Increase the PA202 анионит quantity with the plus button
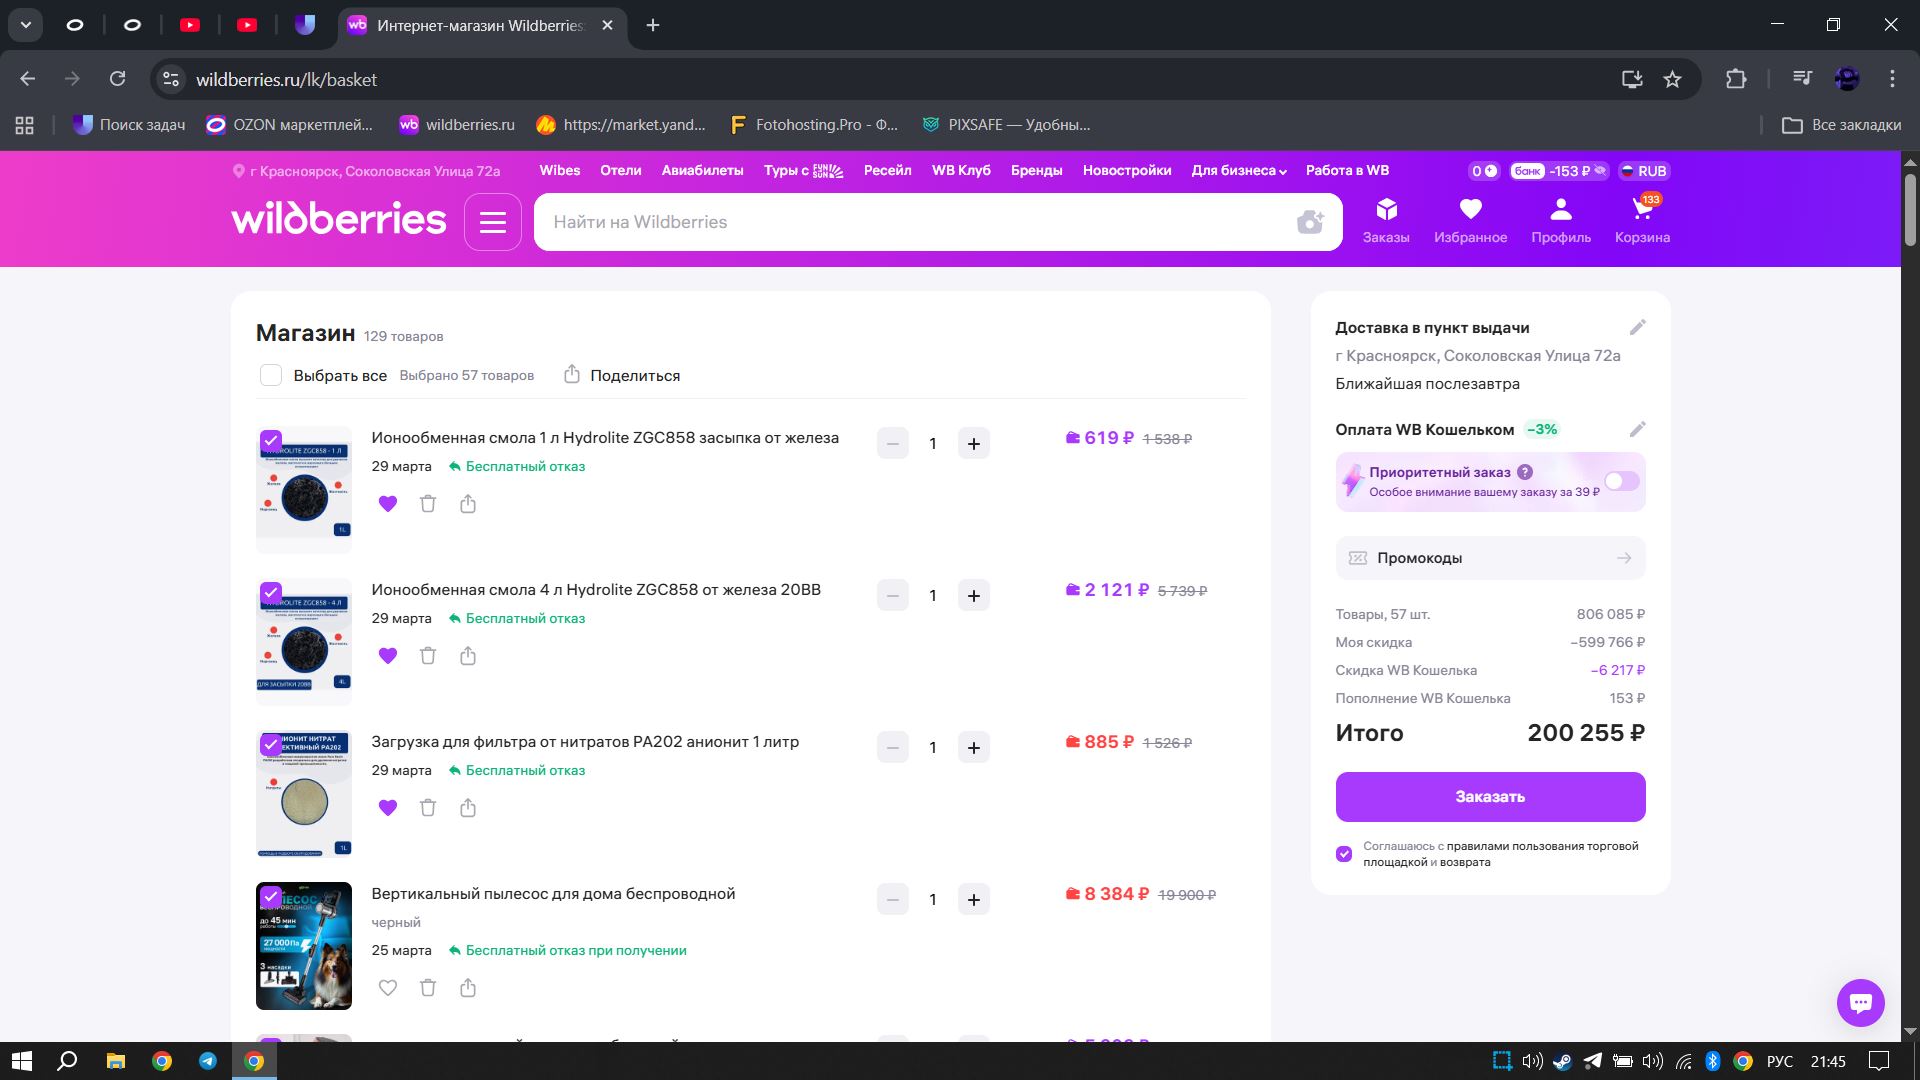 pyautogui.click(x=974, y=748)
